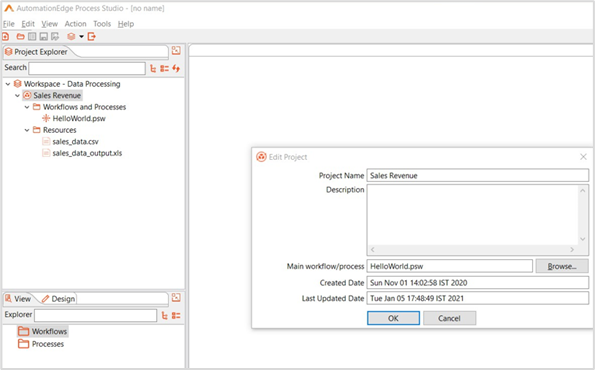Collapse the Resources folder chevron

(x=27, y=130)
